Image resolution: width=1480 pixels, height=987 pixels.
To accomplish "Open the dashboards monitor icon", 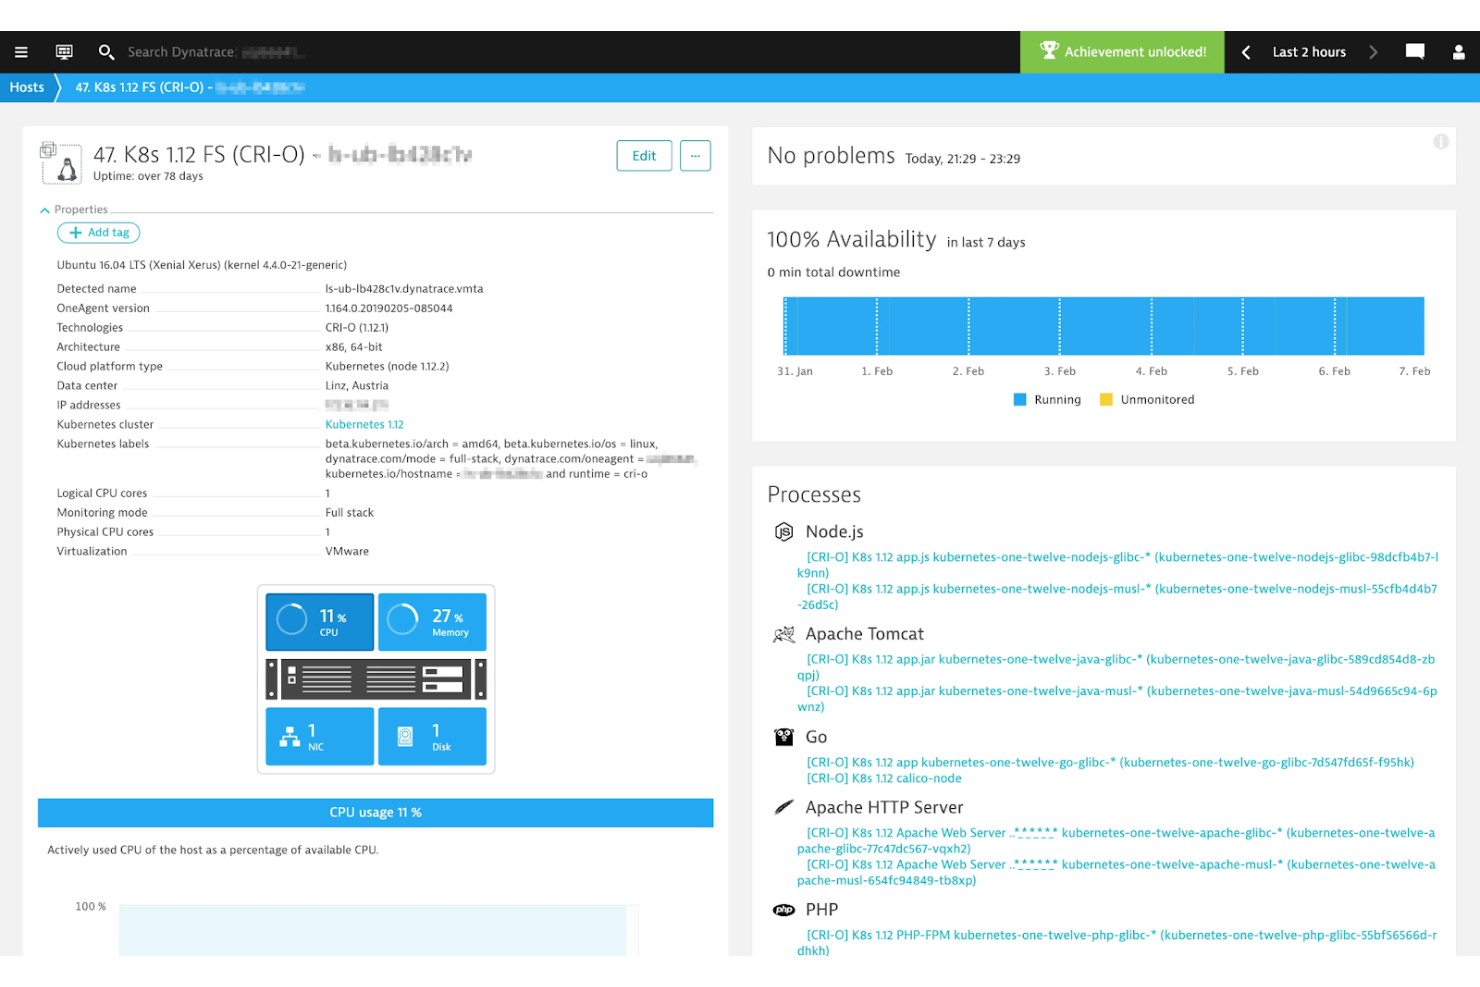I will pos(64,52).
